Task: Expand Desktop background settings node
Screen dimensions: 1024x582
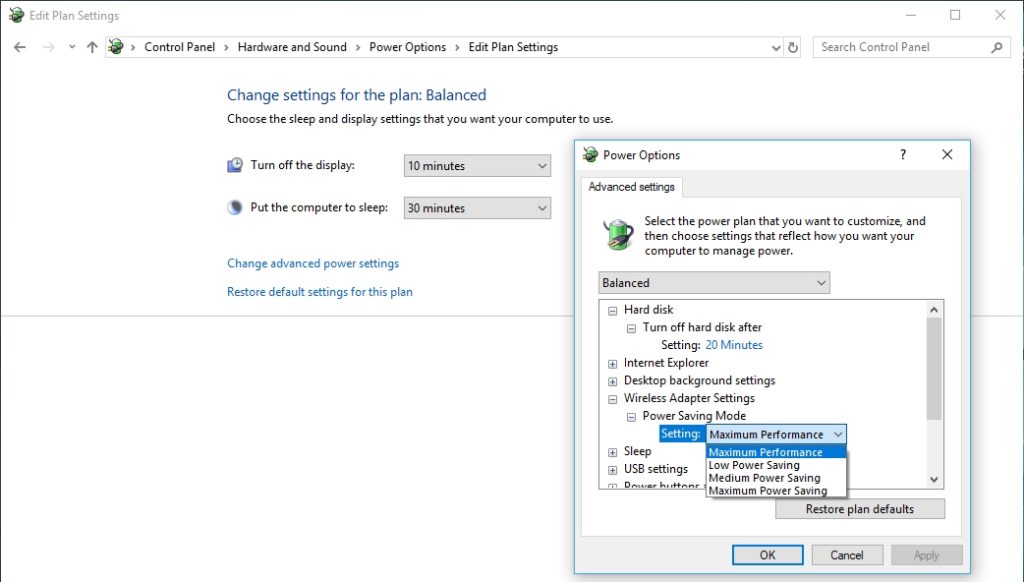Action: 613,381
